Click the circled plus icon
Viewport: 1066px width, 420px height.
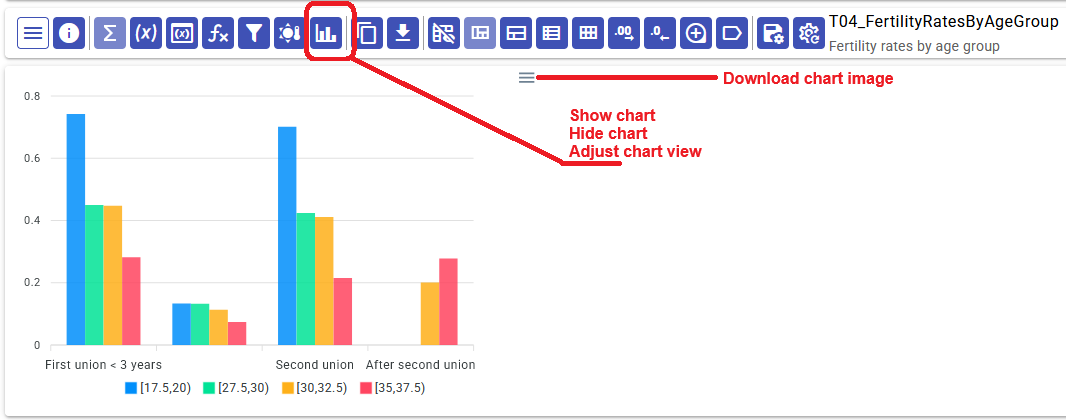[696, 33]
